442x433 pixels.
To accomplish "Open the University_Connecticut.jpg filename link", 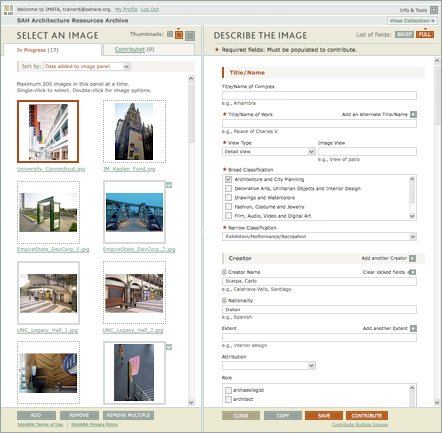I will 51,169.
